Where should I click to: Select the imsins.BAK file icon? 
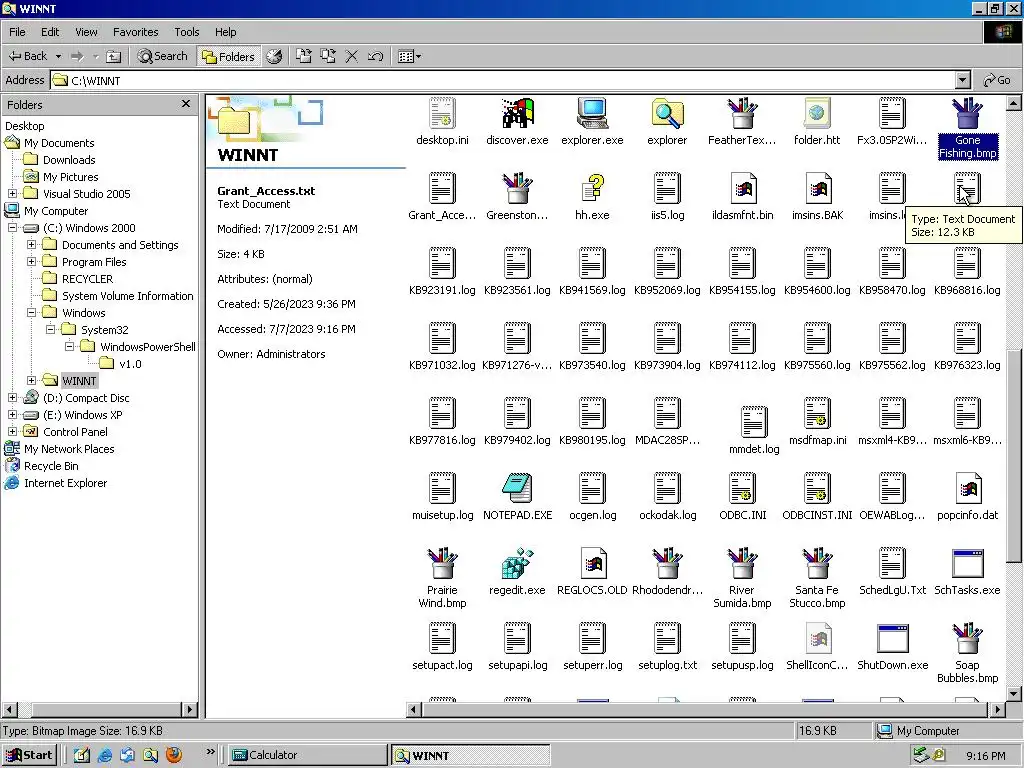coord(817,188)
